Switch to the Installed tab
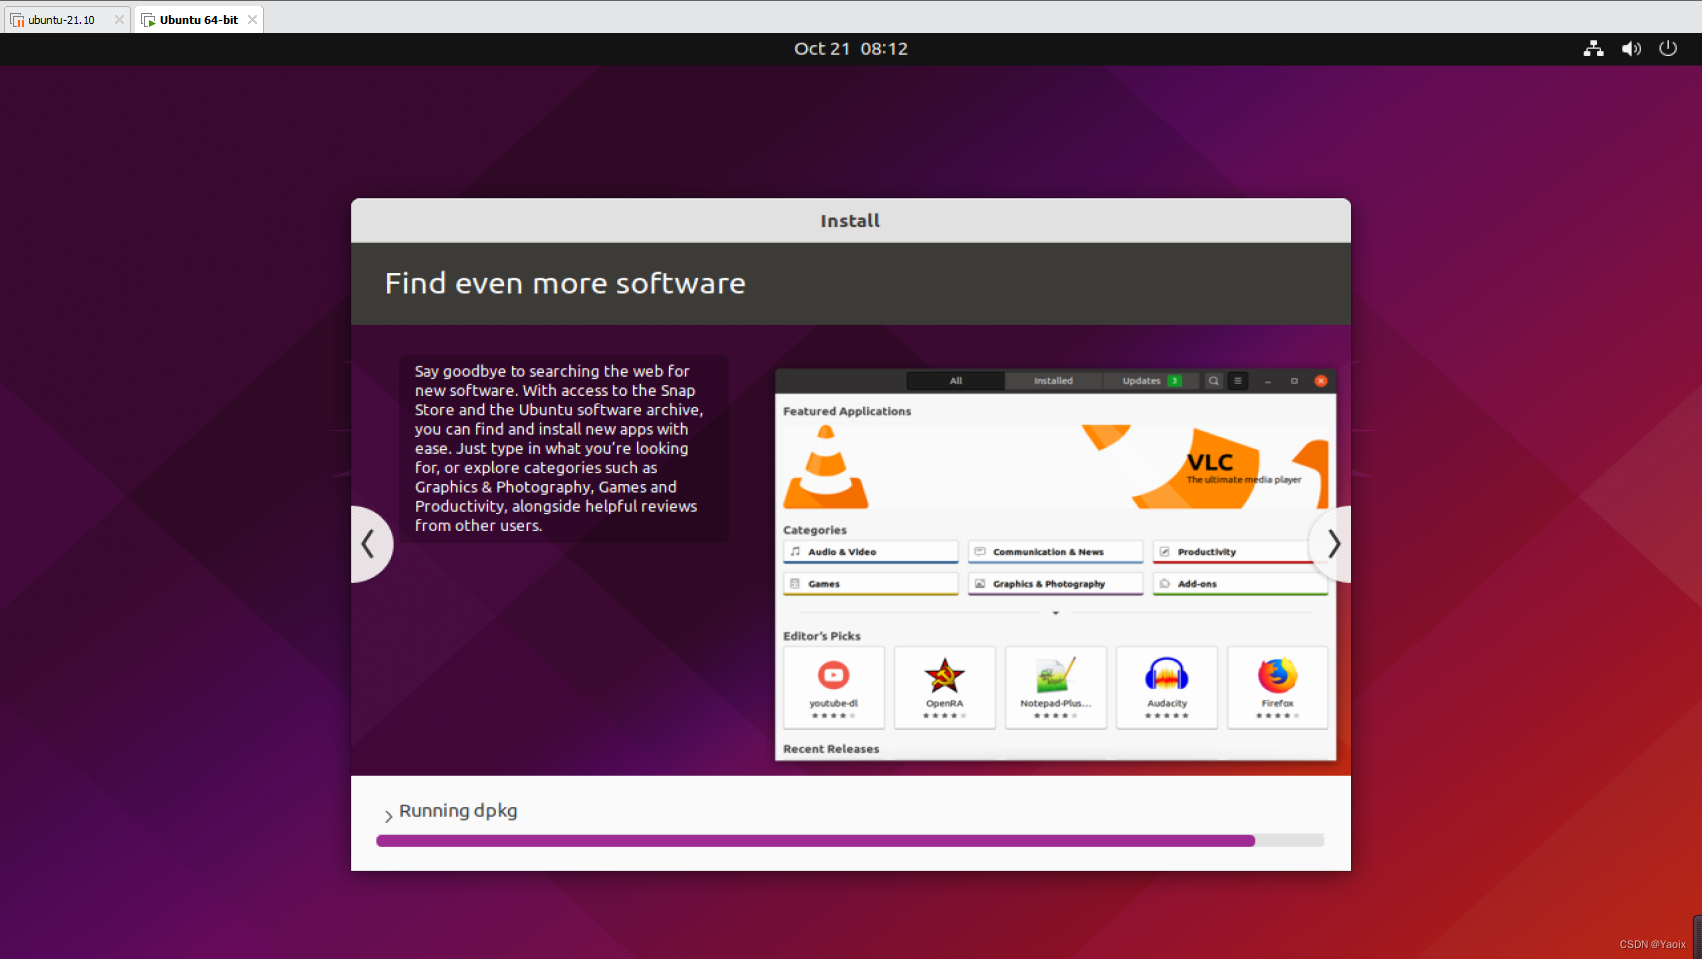The width and height of the screenshot is (1702, 959). point(1053,381)
